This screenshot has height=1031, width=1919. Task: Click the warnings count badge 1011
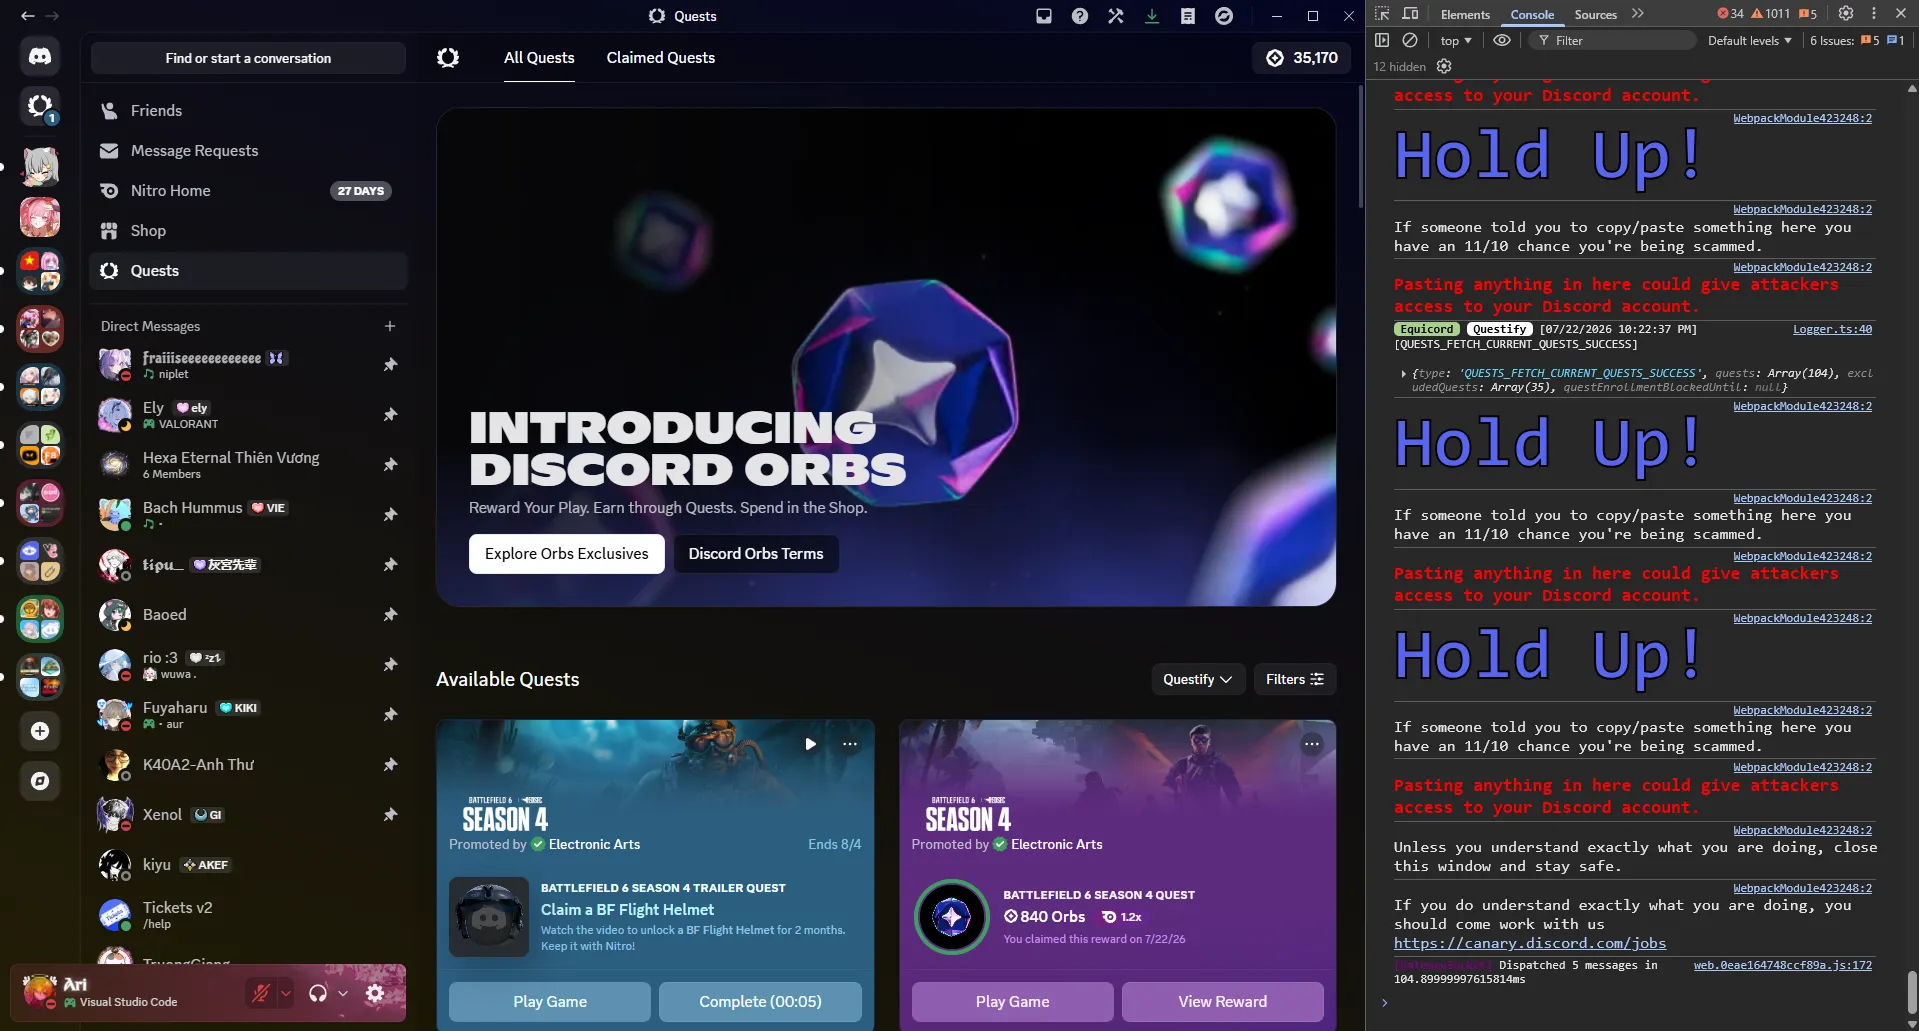(1771, 14)
